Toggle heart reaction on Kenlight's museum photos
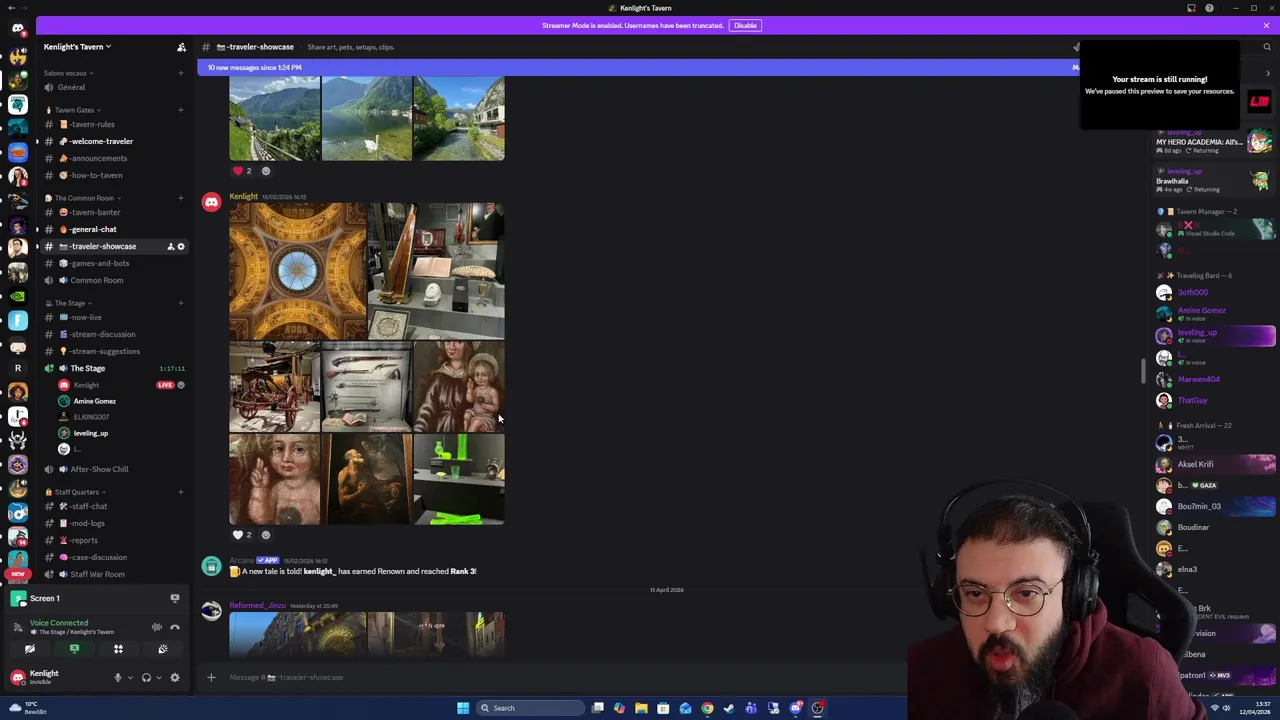 243,535
